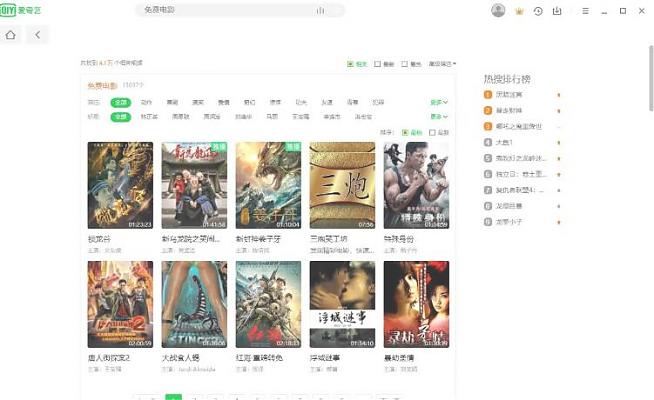The height and width of the screenshot is (400, 654).
Task: Toggle the green checked option beside 排序
Action: click(405, 132)
